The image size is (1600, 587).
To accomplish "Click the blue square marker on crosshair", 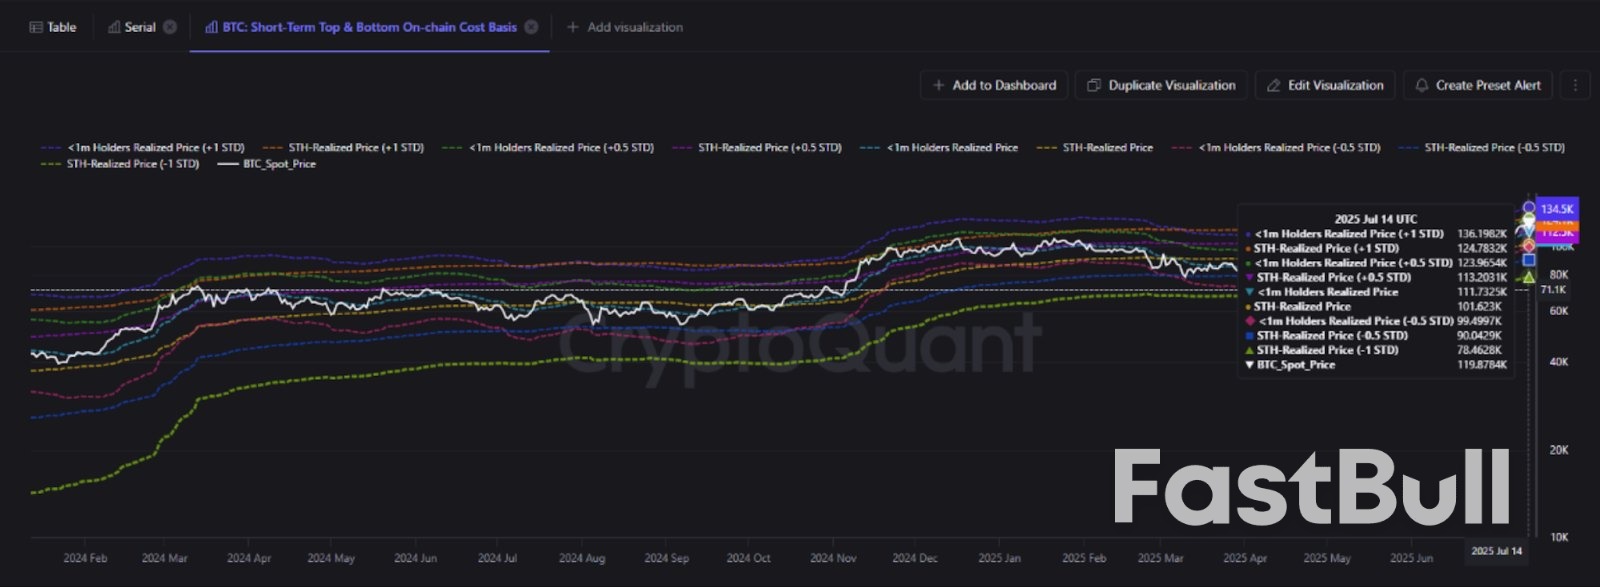I will [x=1528, y=260].
